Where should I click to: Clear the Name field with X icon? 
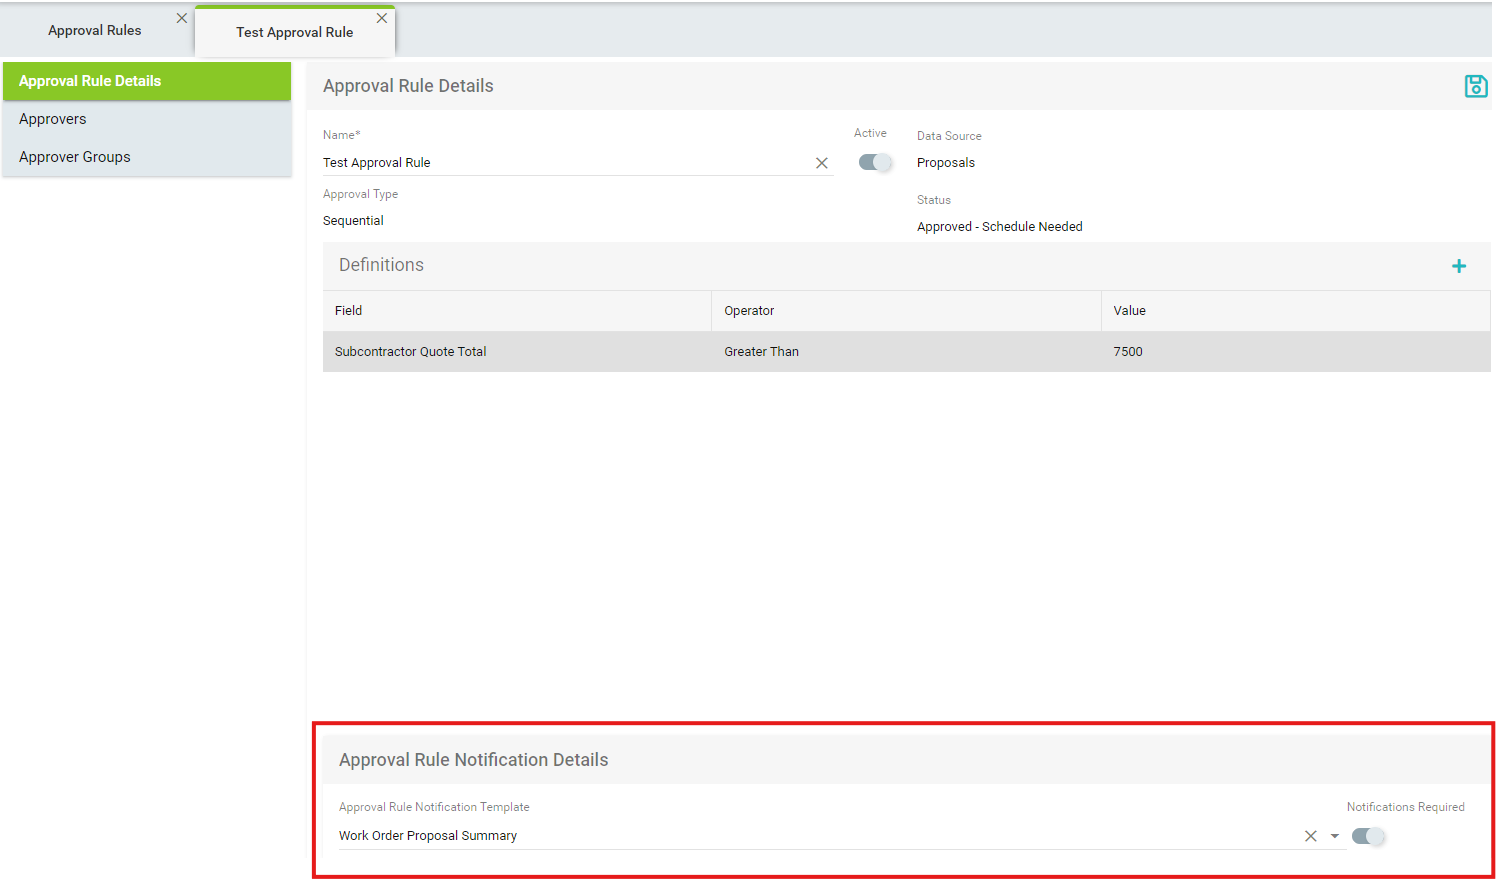pos(822,163)
